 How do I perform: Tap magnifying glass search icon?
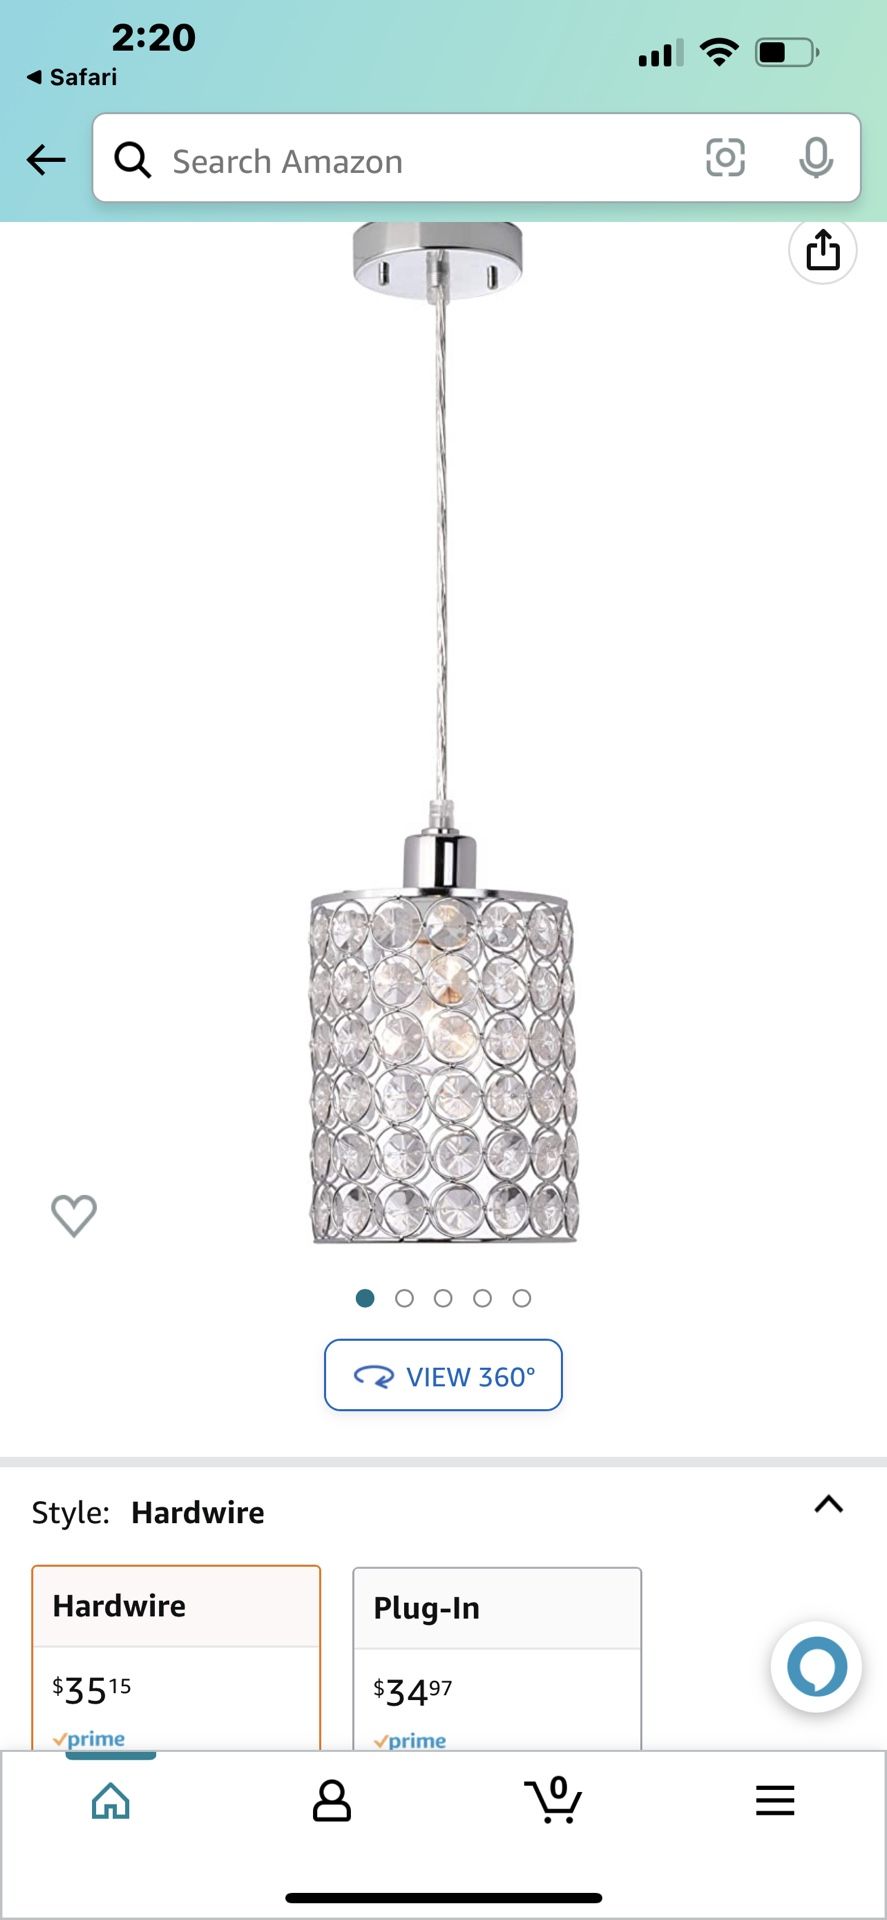[132, 159]
